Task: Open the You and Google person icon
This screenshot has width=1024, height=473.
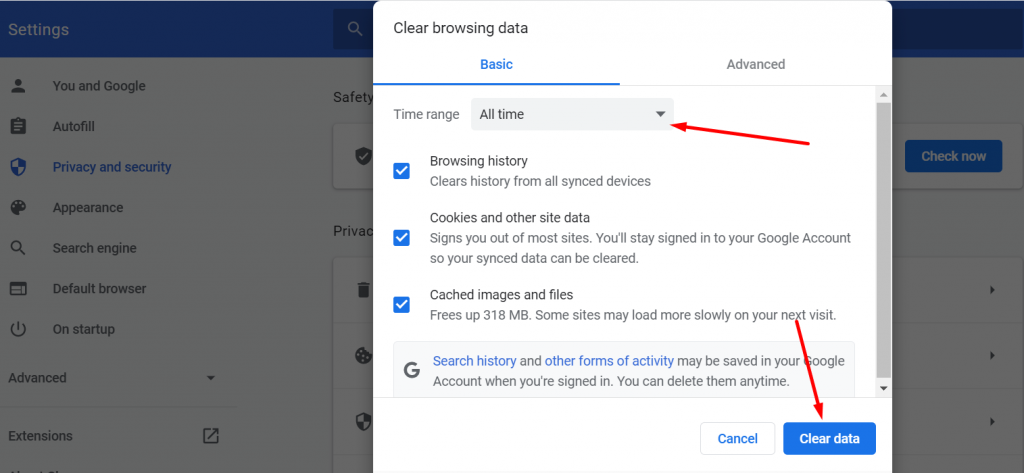Action: 18,86
